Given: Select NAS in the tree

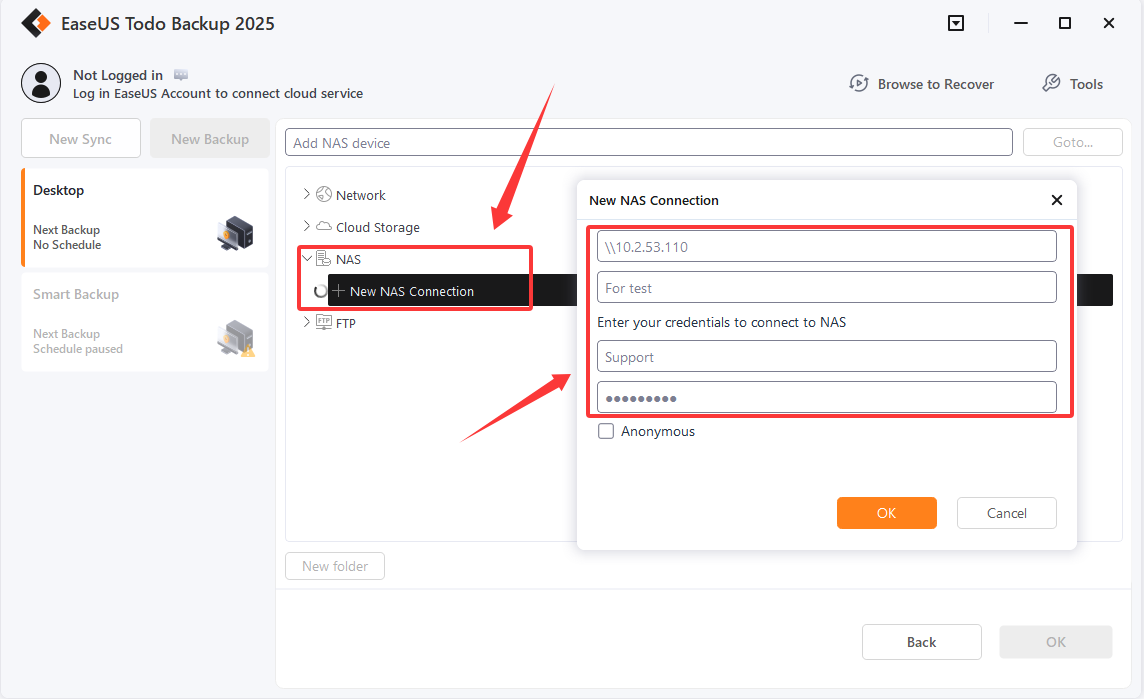Looking at the screenshot, I should click(348, 259).
